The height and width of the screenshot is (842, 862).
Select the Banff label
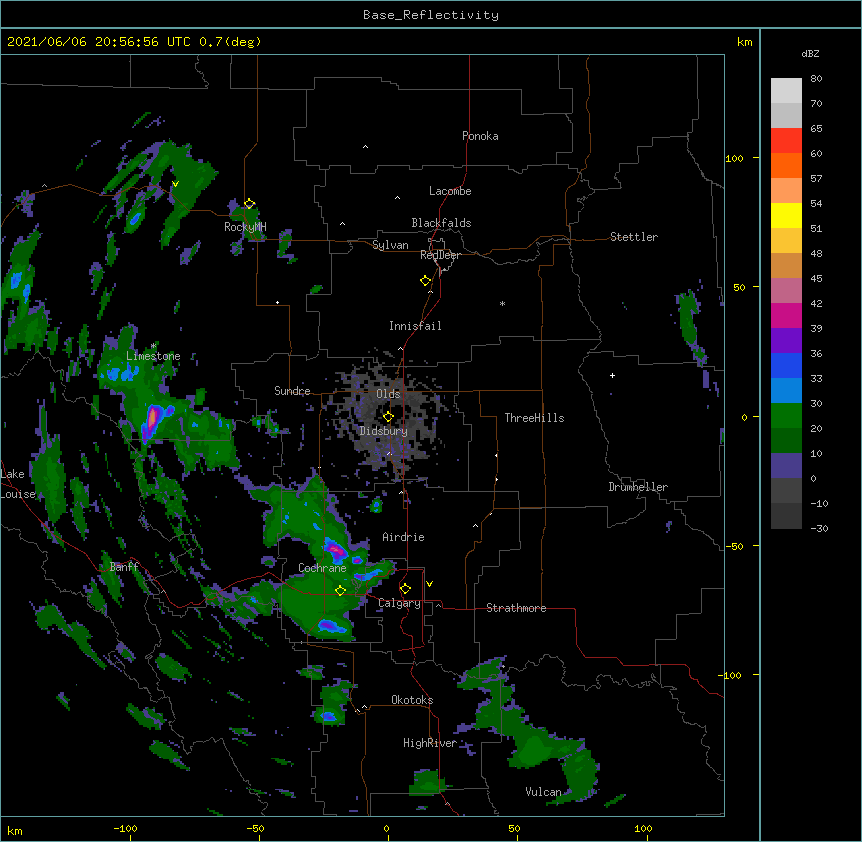(124, 567)
